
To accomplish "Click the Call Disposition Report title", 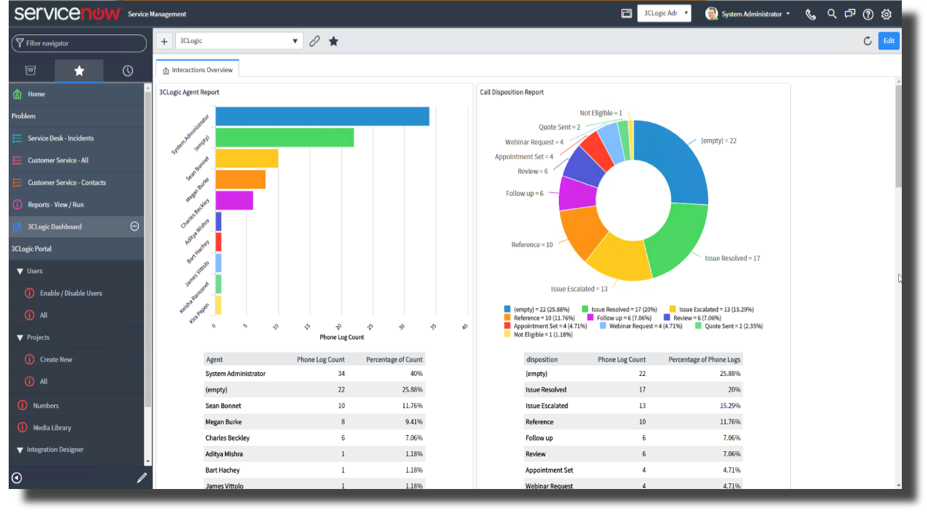I will click(x=511, y=92).
